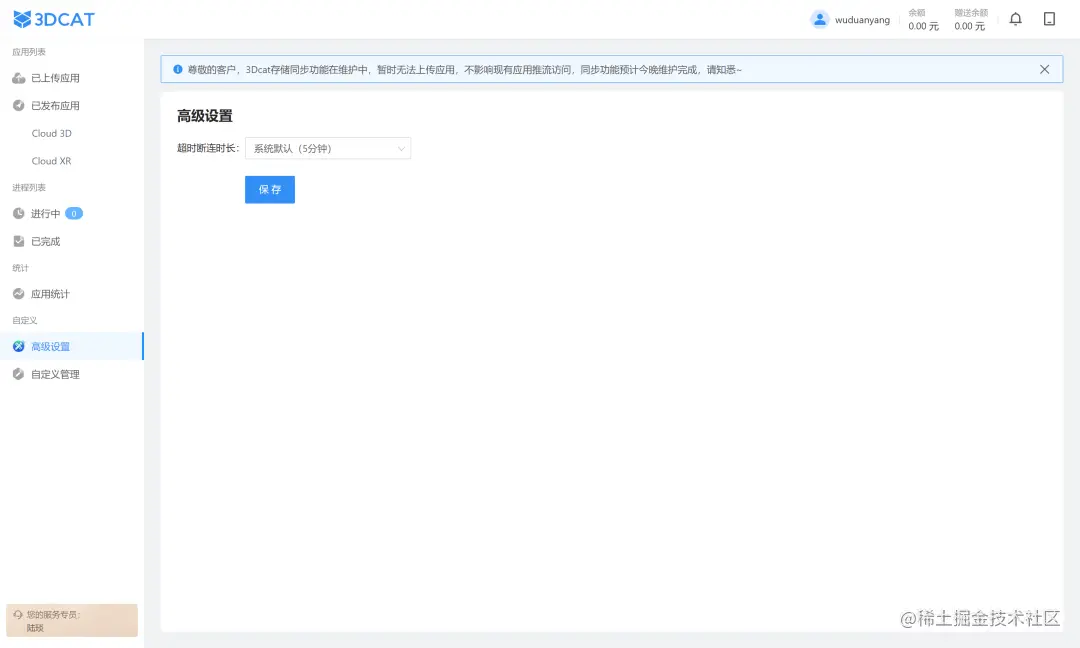Click the dropdown chevron arrow for timeout

[401, 149]
